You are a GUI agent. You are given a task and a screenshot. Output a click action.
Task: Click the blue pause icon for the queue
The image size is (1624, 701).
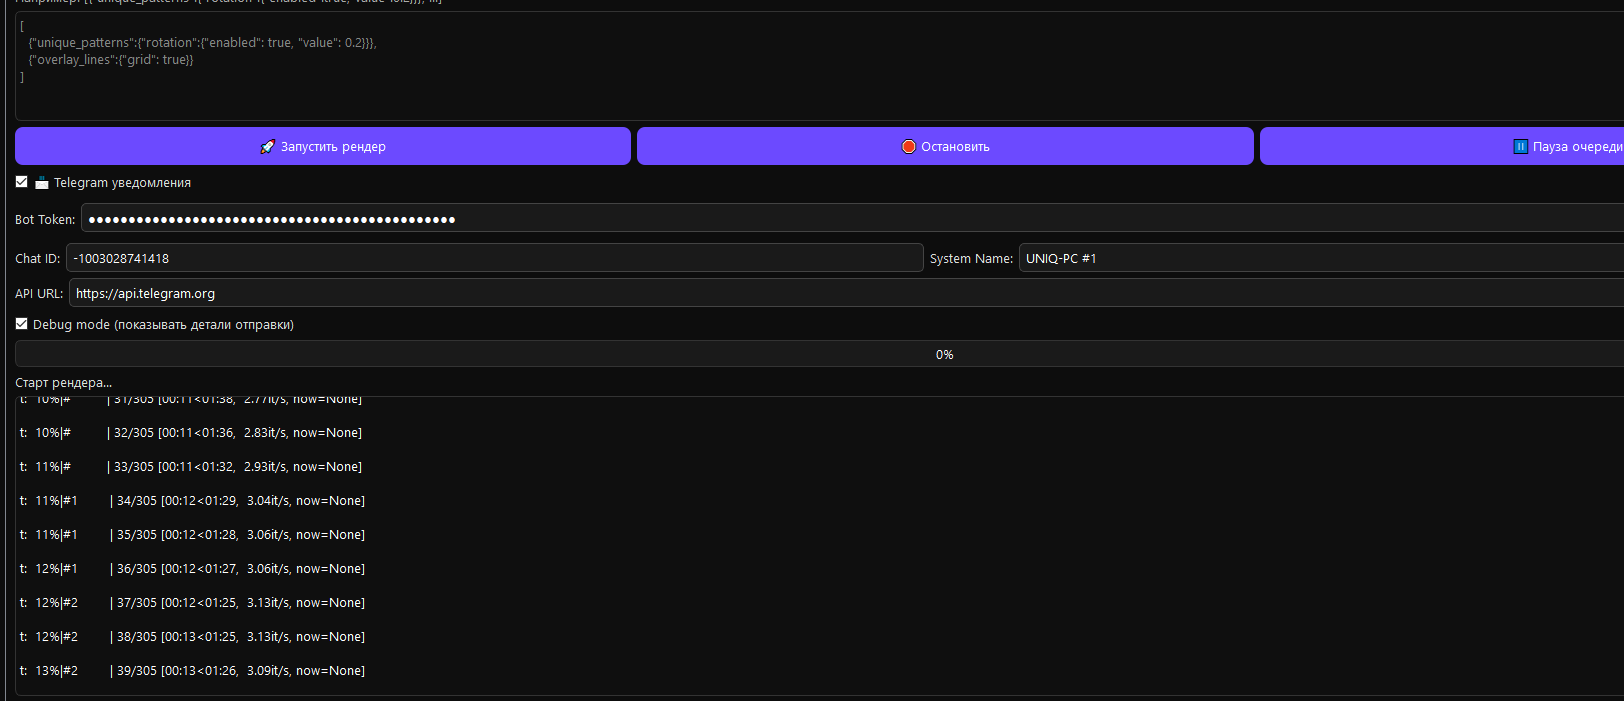pyautogui.click(x=1520, y=147)
